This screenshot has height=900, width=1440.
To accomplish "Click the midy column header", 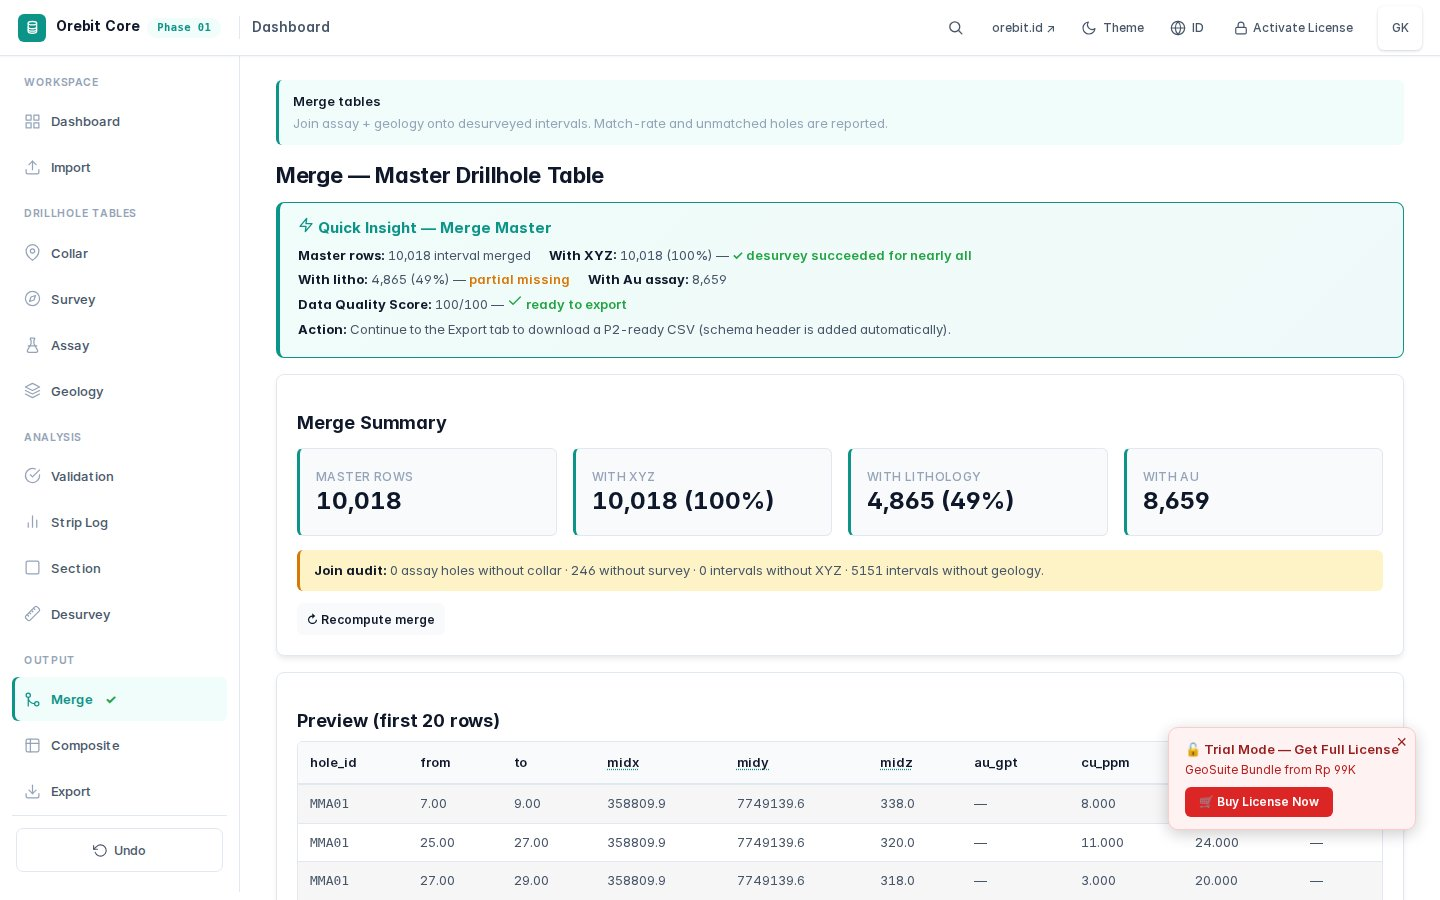I will 753,763.
